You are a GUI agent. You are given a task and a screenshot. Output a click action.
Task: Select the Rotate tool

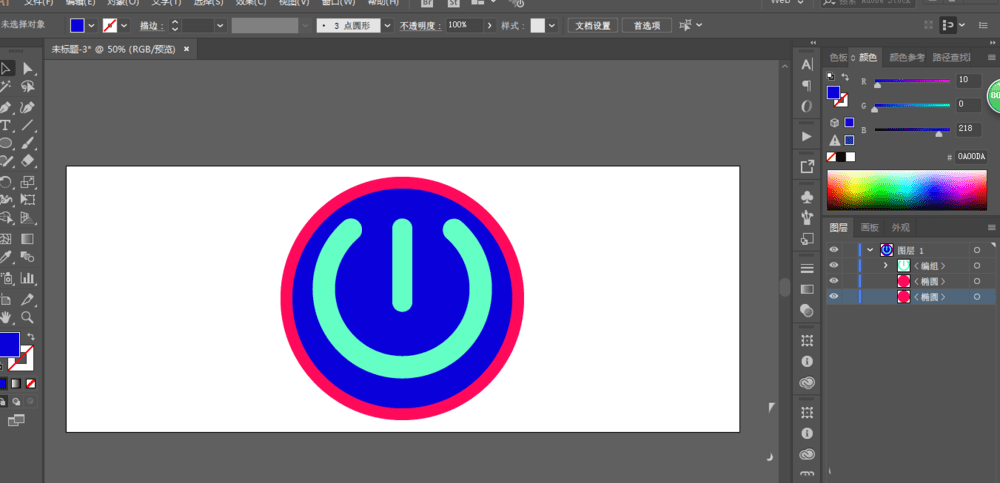pyautogui.click(x=6, y=182)
